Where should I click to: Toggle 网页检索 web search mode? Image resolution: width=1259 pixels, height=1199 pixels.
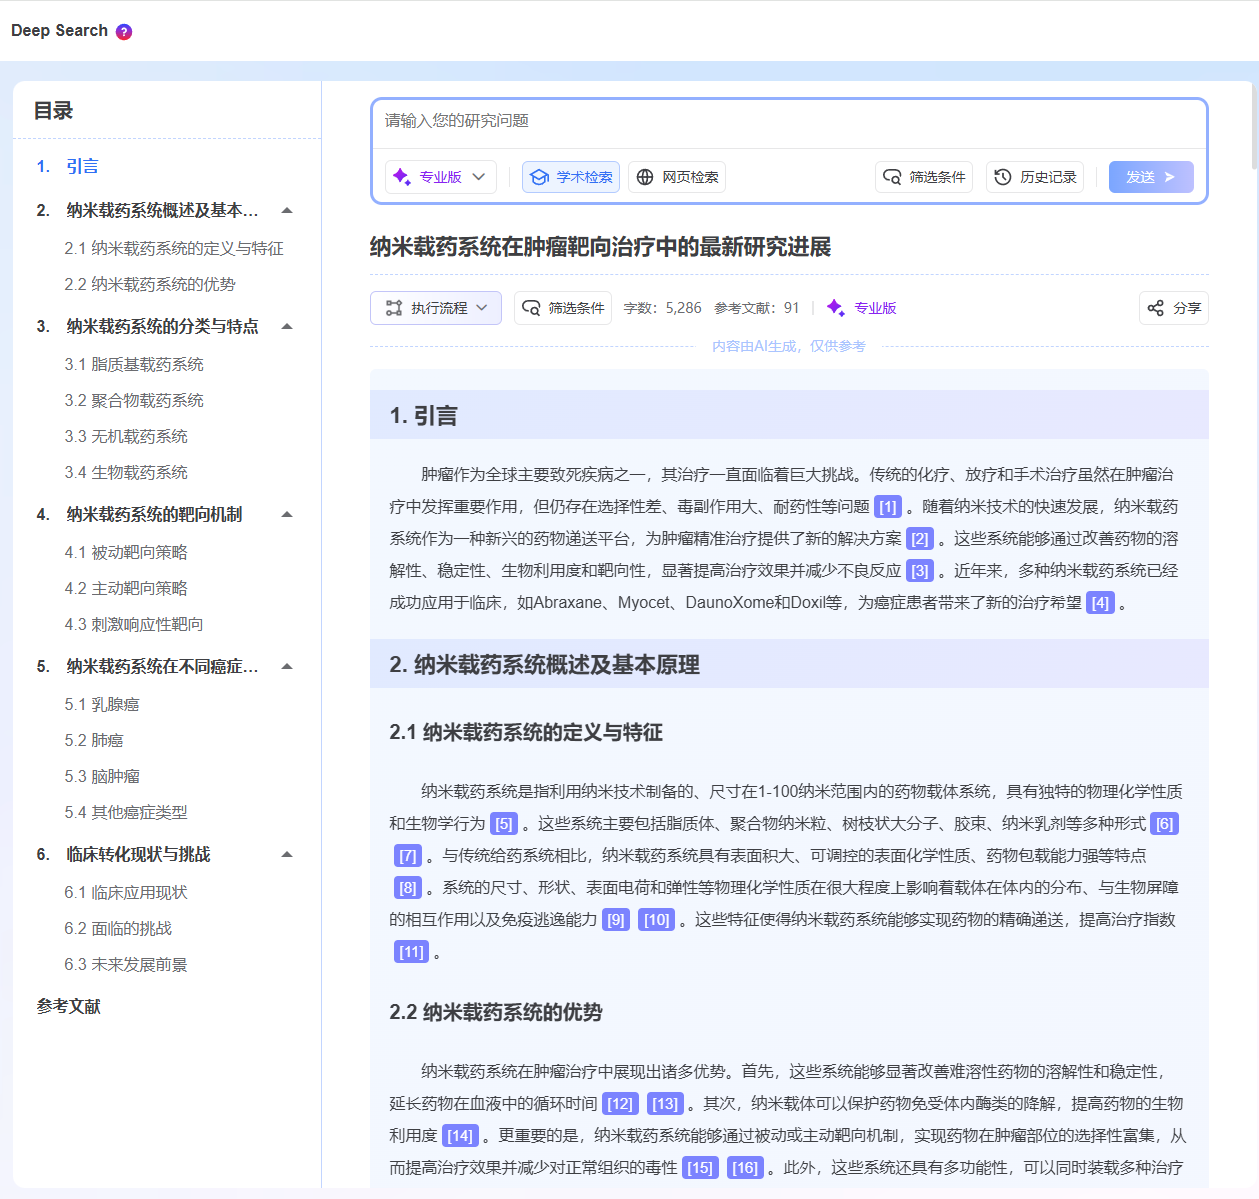(677, 177)
